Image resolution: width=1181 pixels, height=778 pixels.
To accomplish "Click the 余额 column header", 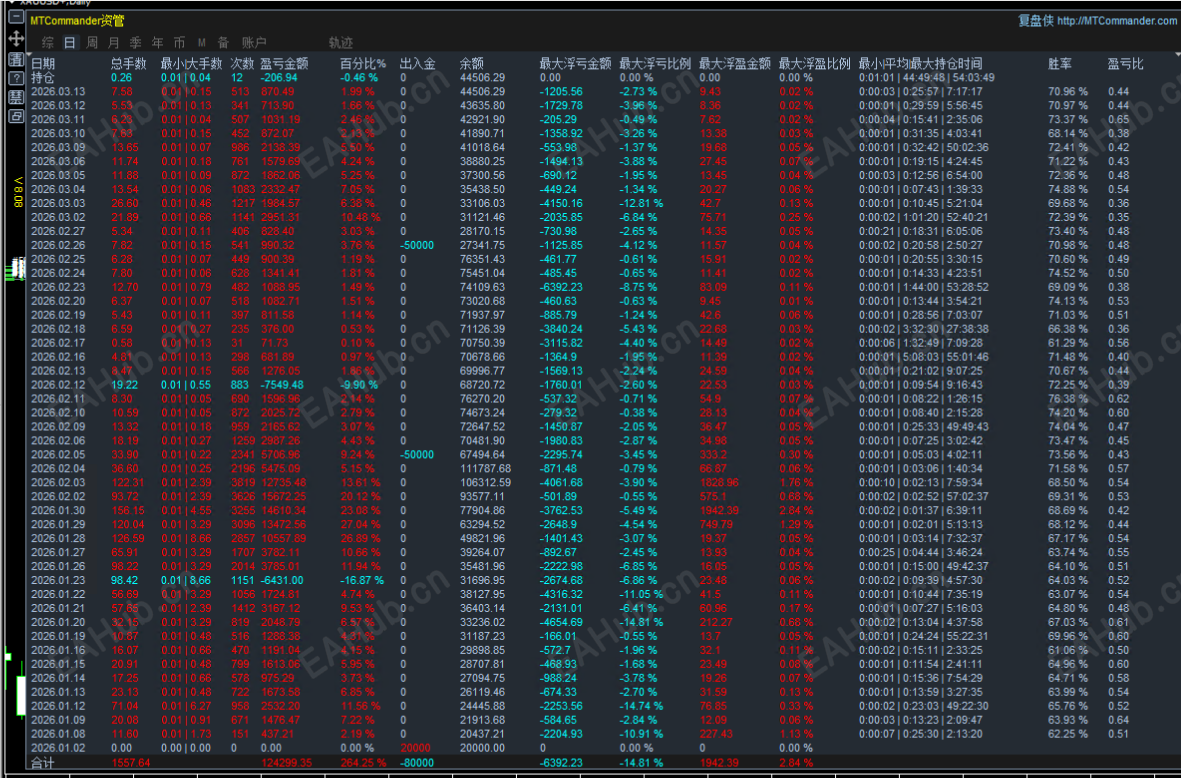I will [x=471, y=63].
